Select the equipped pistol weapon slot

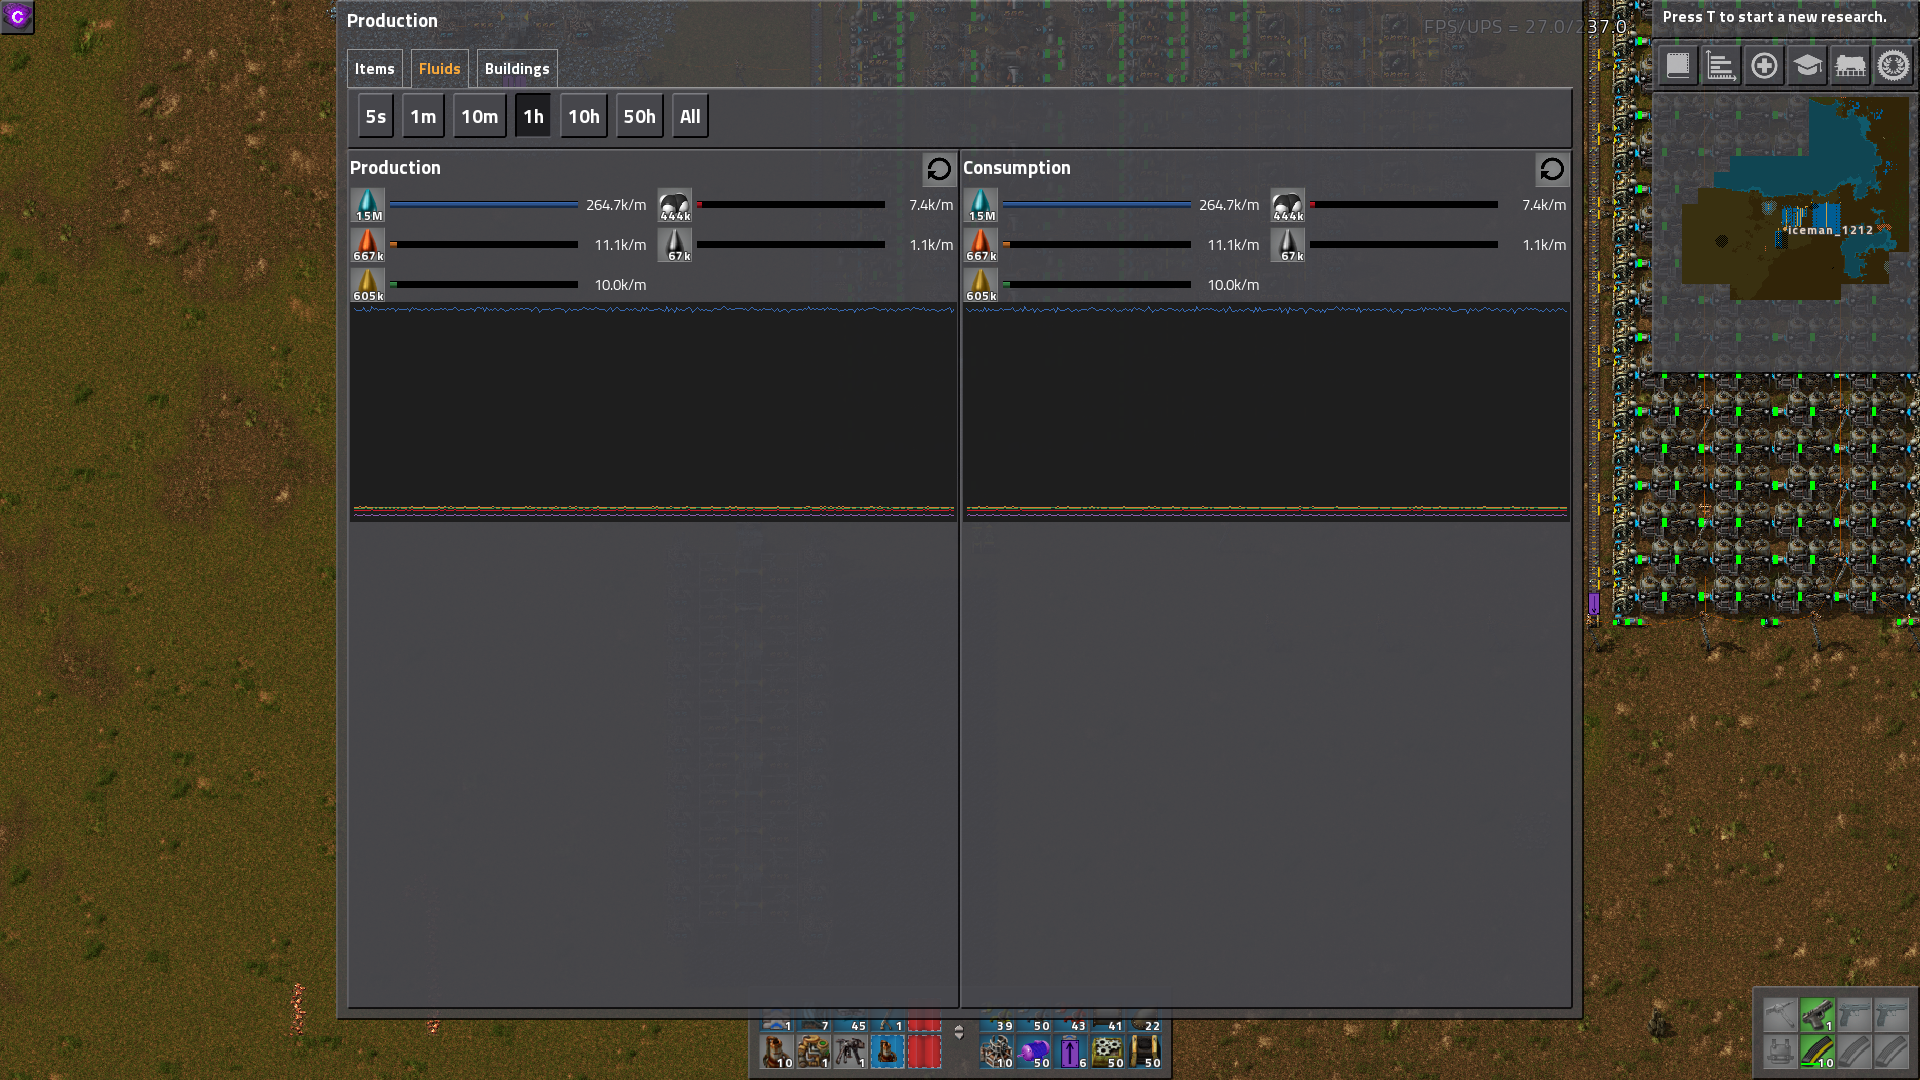coord(1817,1015)
